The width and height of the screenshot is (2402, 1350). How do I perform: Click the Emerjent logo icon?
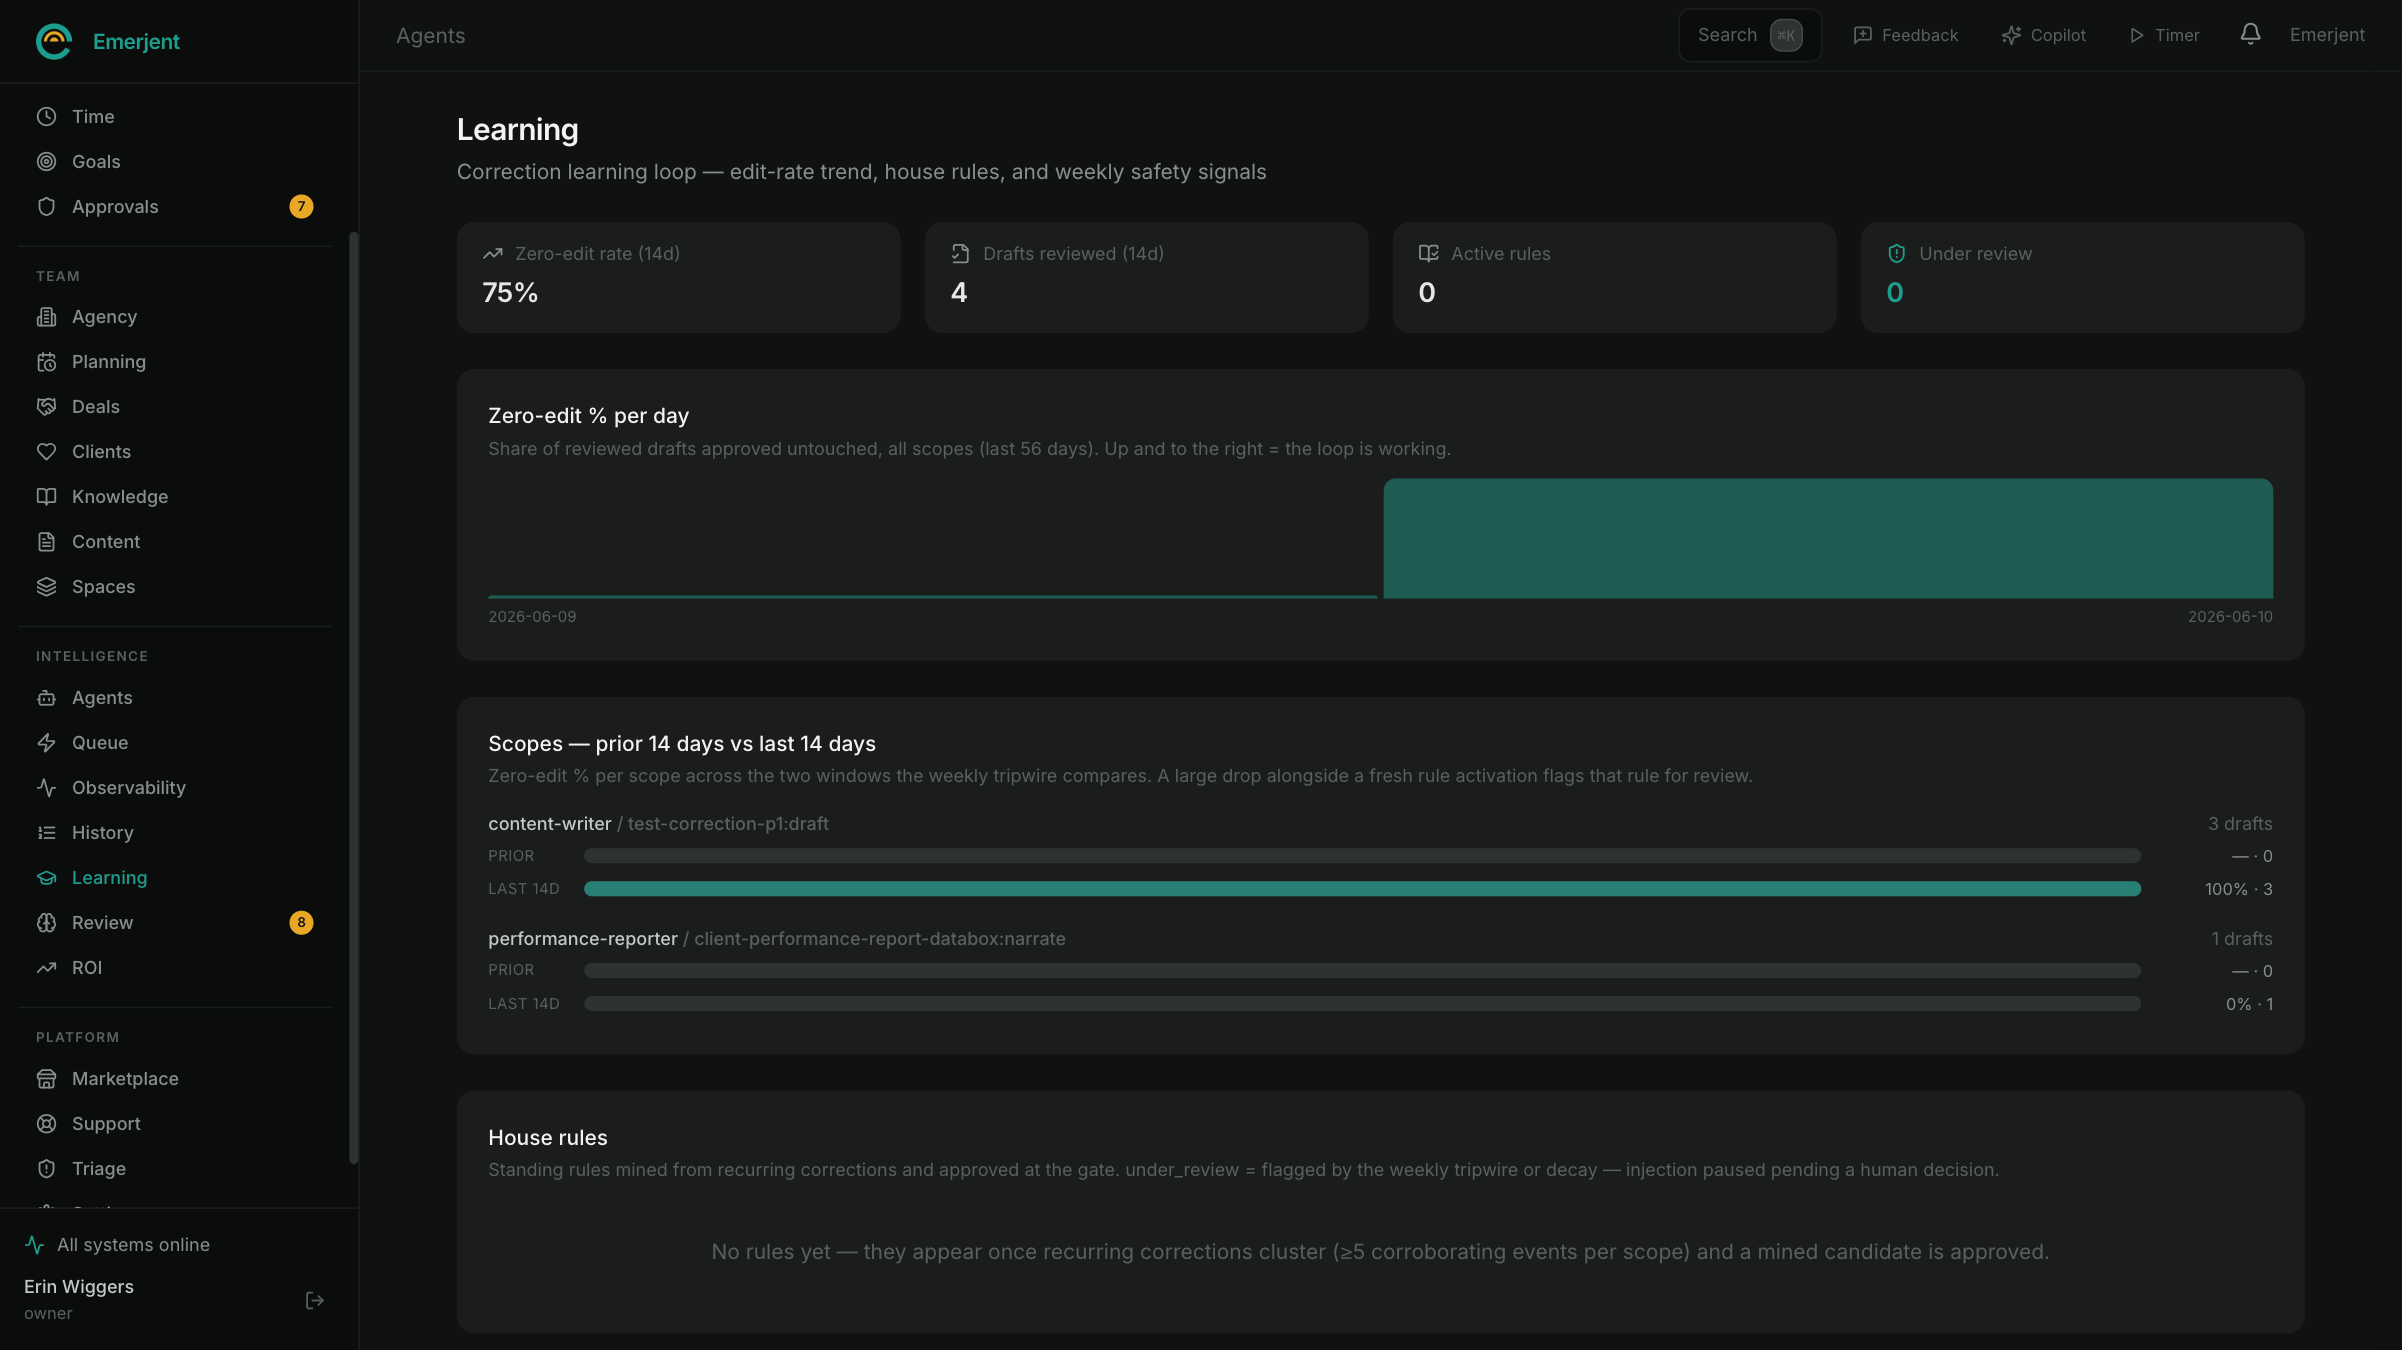click(x=54, y=41)
